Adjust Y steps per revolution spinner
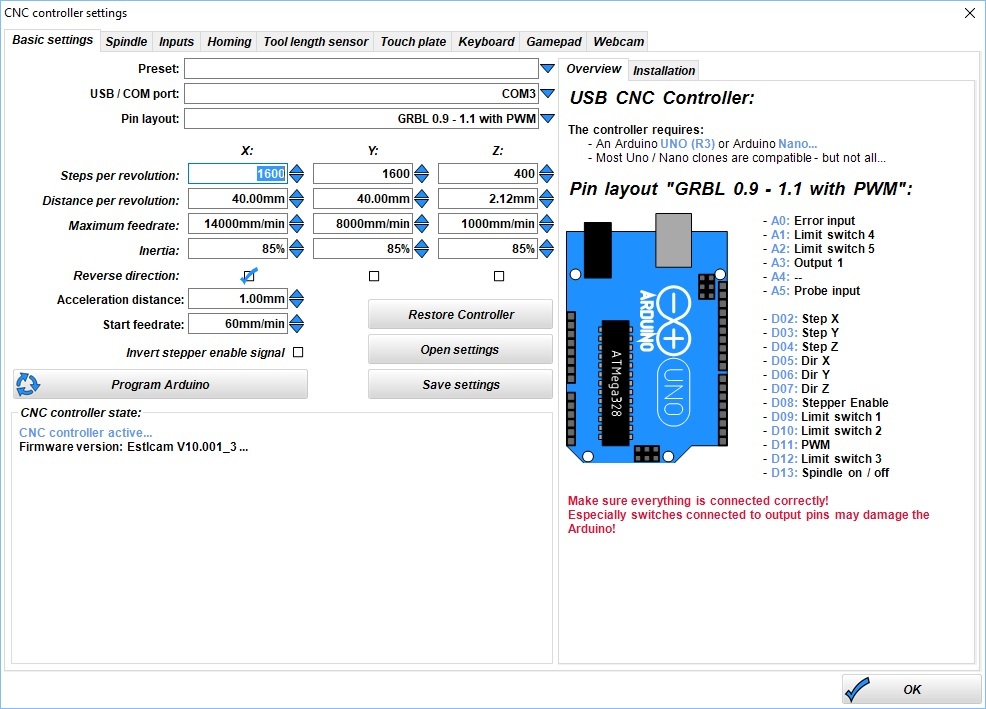 (x=422, y=174)
